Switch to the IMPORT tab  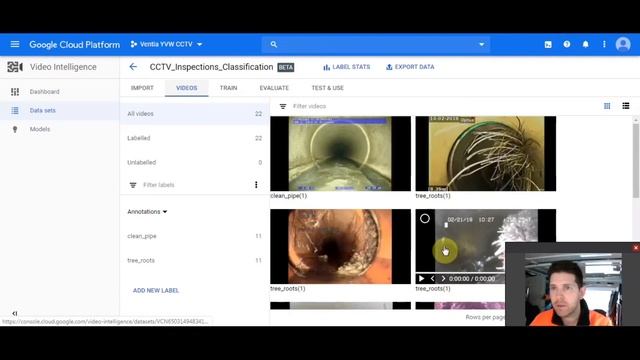(142, 88)
